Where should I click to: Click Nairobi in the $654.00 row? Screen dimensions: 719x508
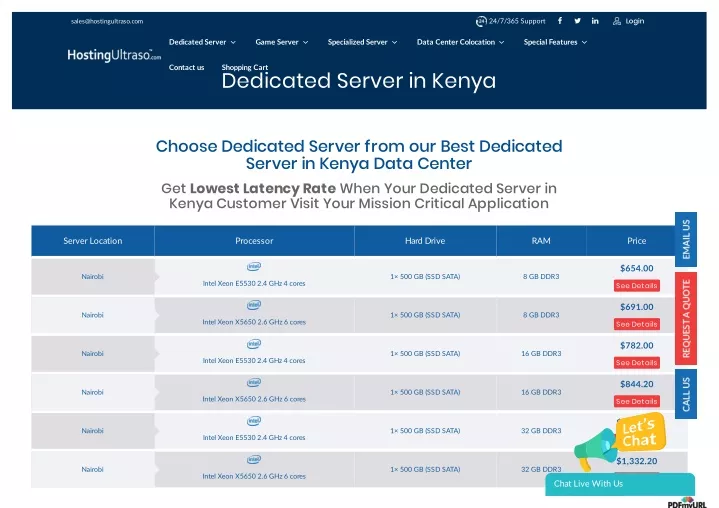(93, 276)
